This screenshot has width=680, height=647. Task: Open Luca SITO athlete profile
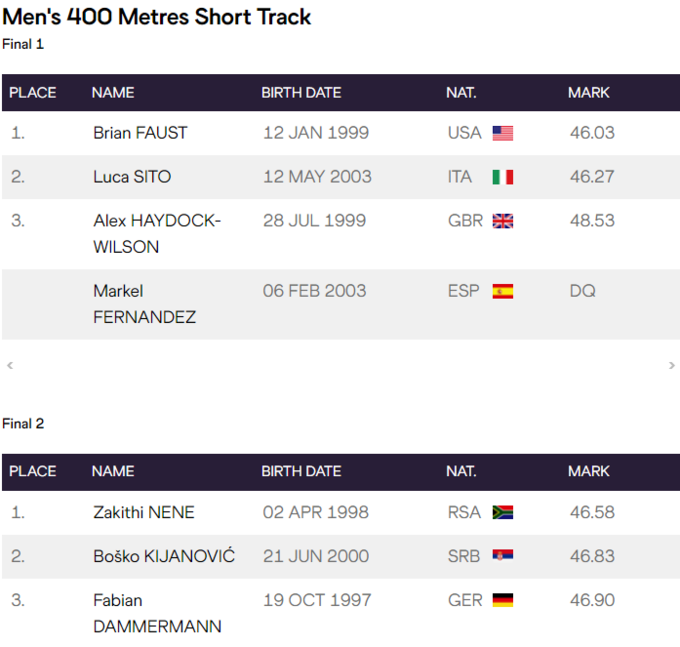132,177
